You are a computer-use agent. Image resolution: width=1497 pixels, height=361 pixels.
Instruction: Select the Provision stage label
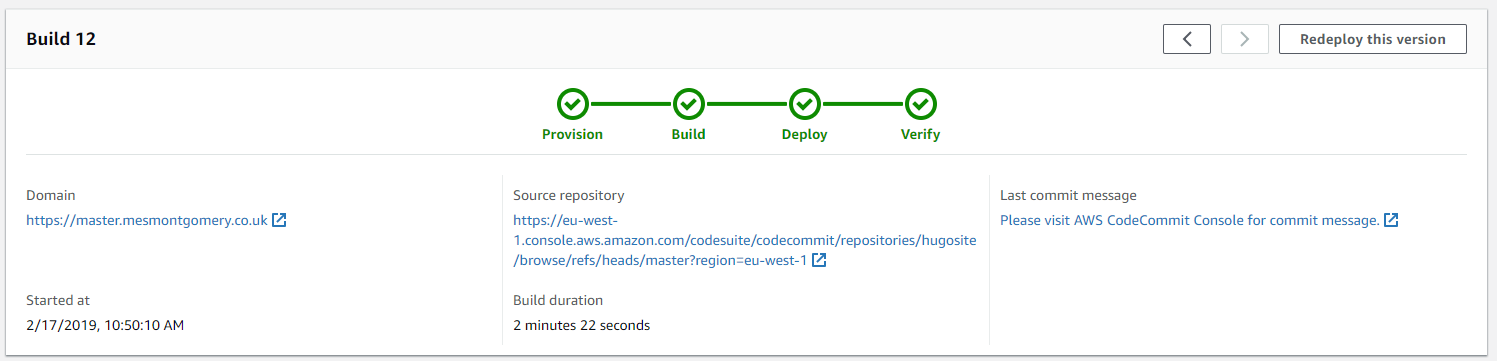tap(573, 134)
